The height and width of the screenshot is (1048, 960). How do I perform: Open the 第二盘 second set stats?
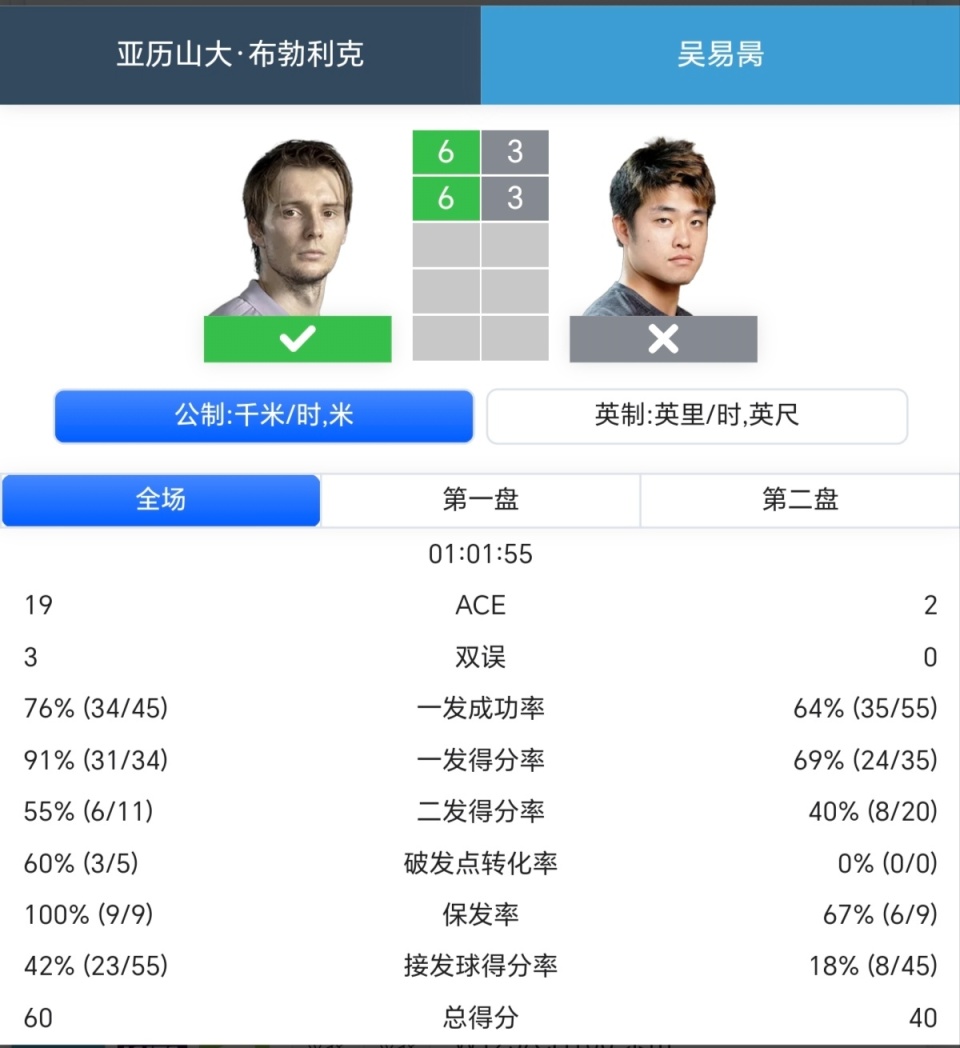[x=800, y=500]
